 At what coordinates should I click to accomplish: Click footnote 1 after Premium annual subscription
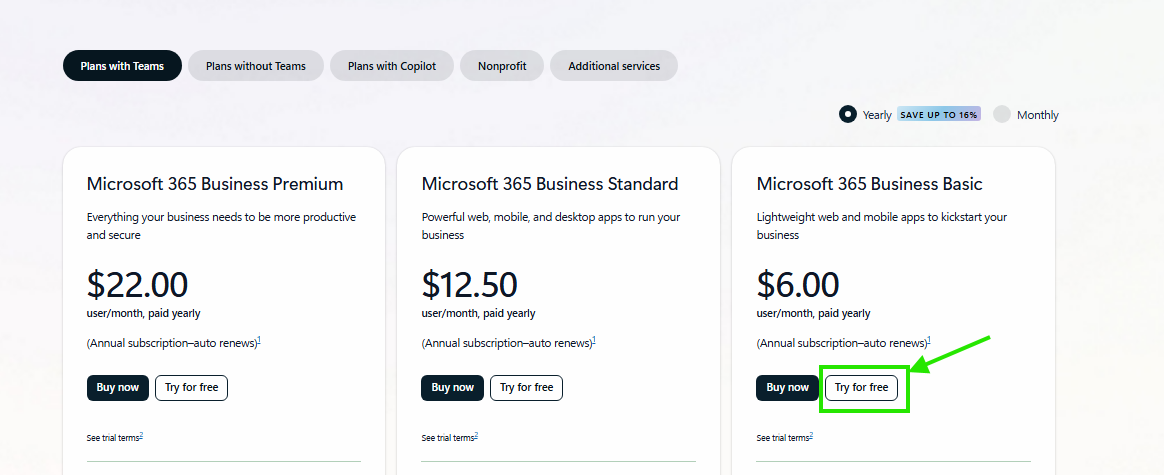259,341
